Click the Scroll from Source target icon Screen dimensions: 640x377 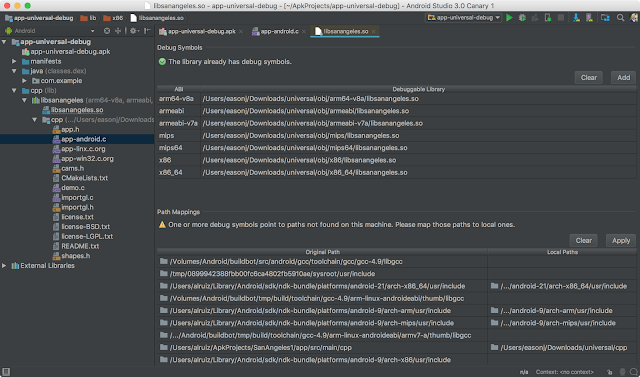[107, 31]
